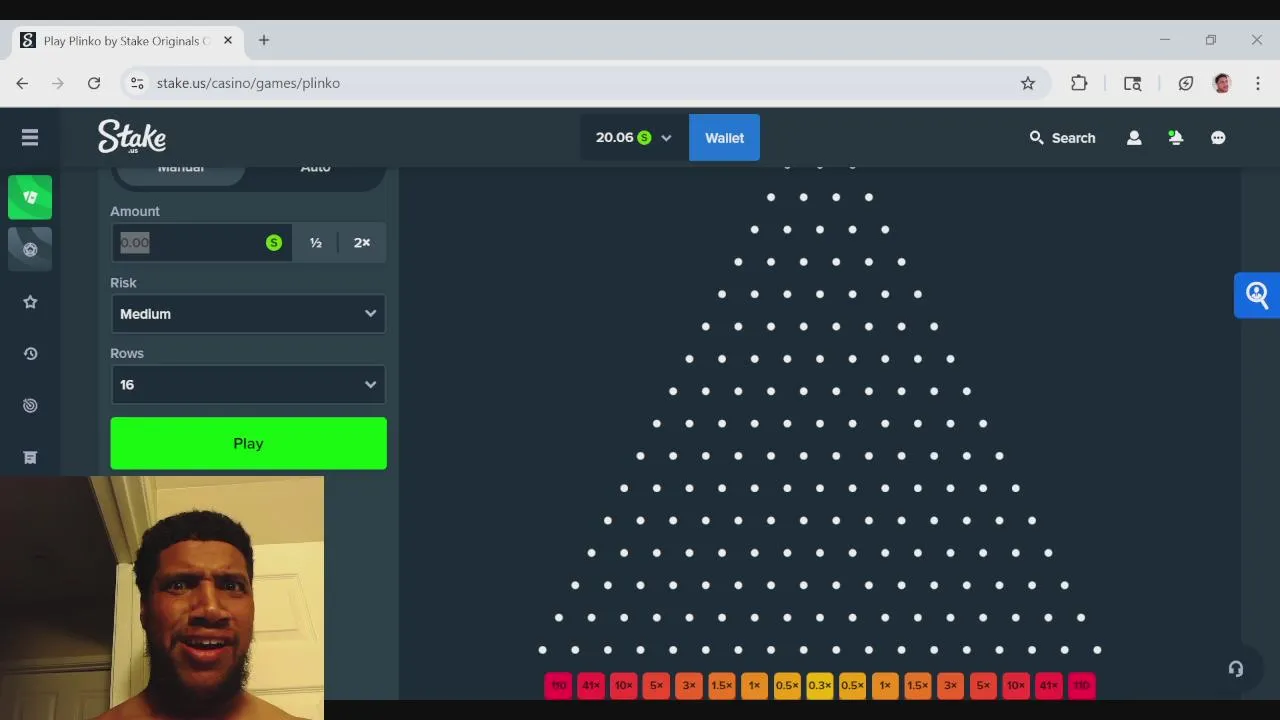
Task: Click the Chrome performance icon beside profile
Action: (1186, 83)
